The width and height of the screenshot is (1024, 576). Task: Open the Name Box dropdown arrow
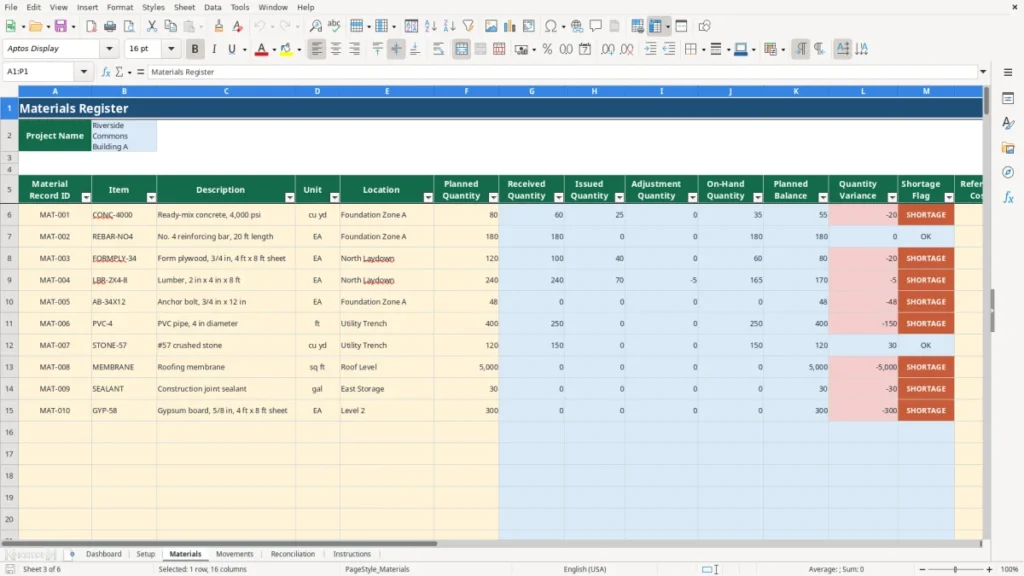84,72
